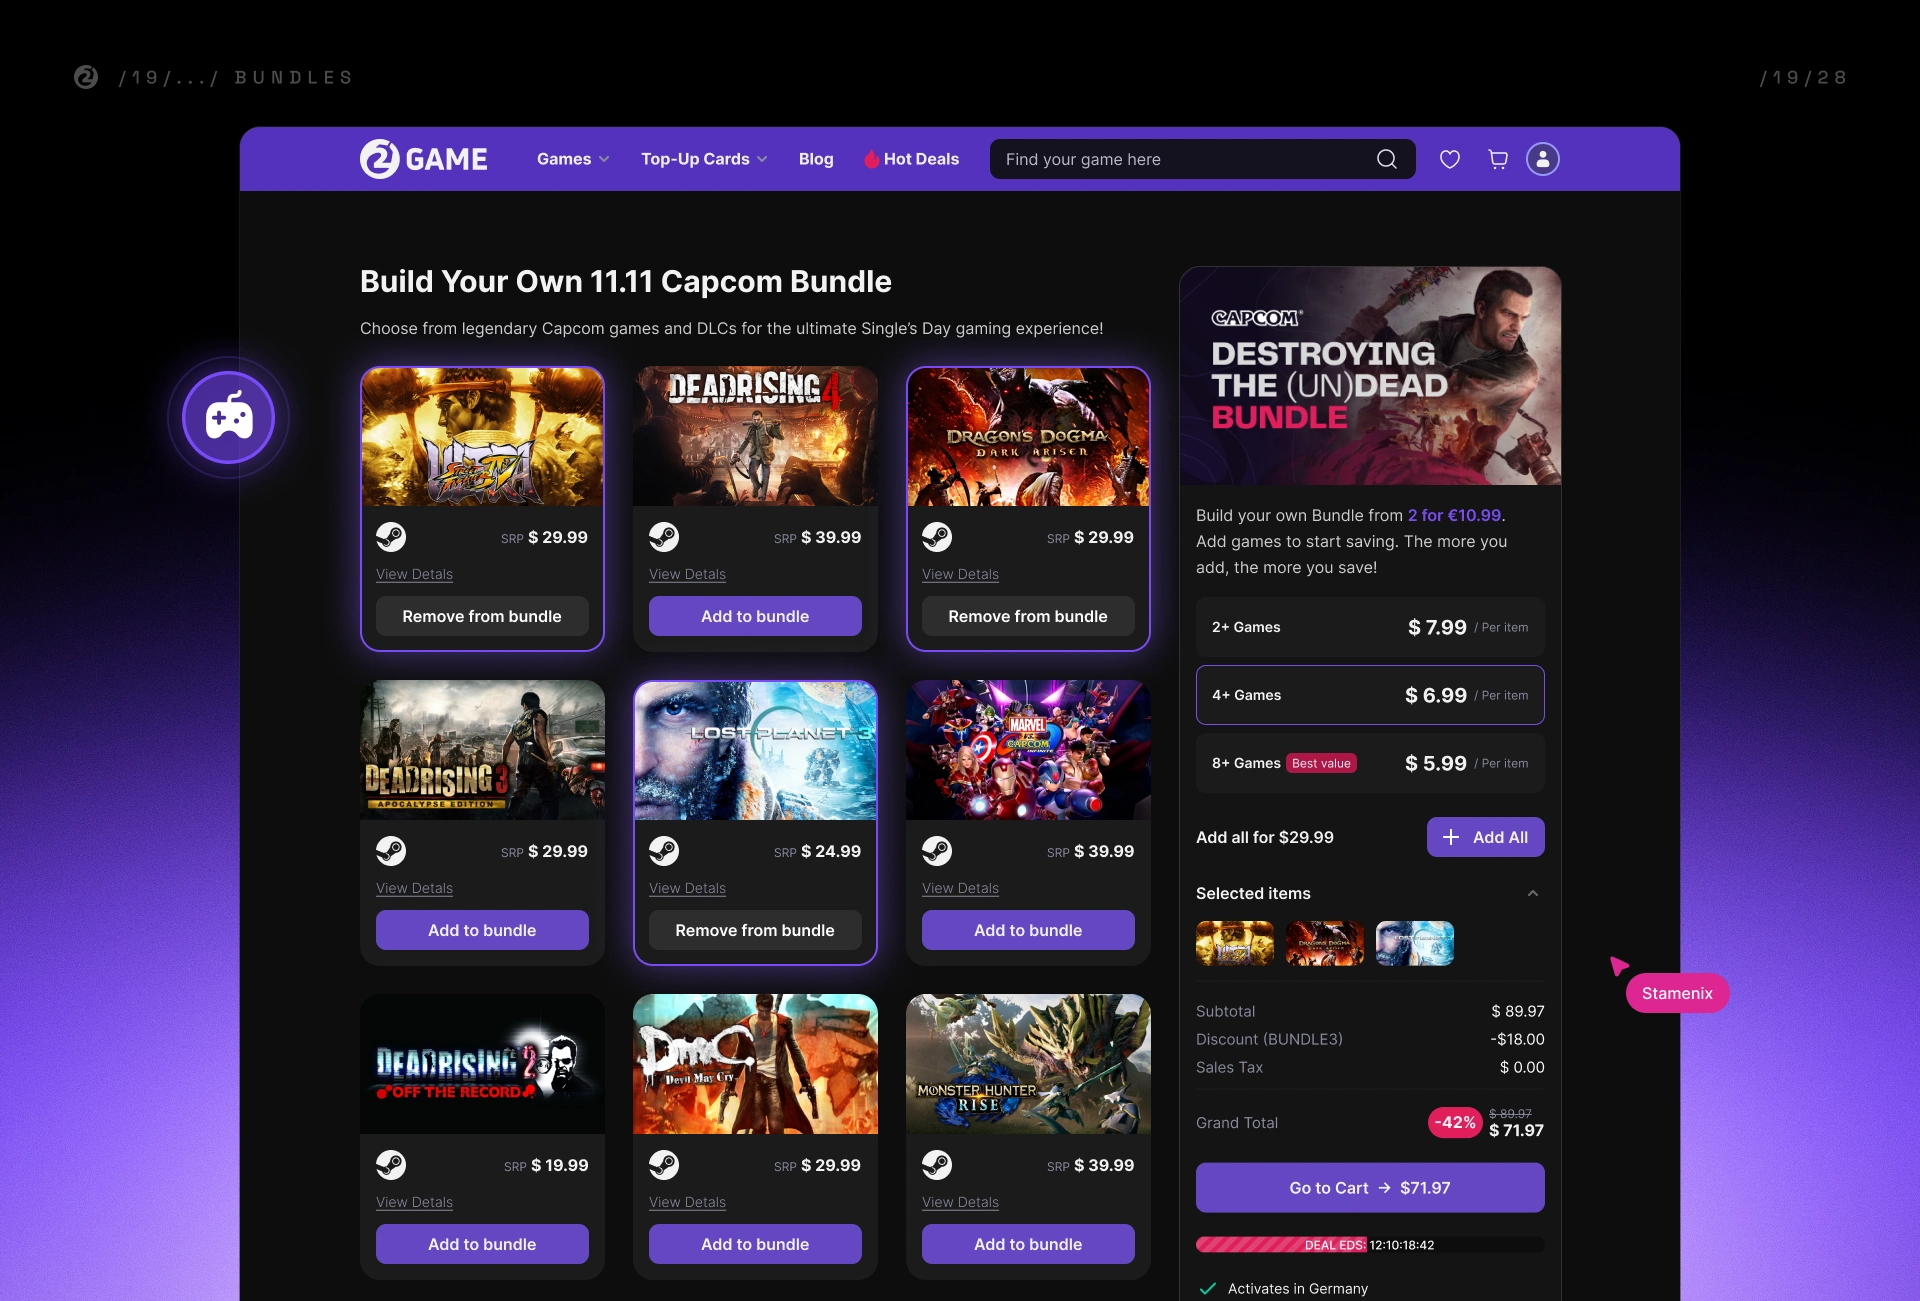Select the 8+ Games best value tier
Image resolution: width=1920 pixels, height=1301 pixels.
click(1369, 763)
